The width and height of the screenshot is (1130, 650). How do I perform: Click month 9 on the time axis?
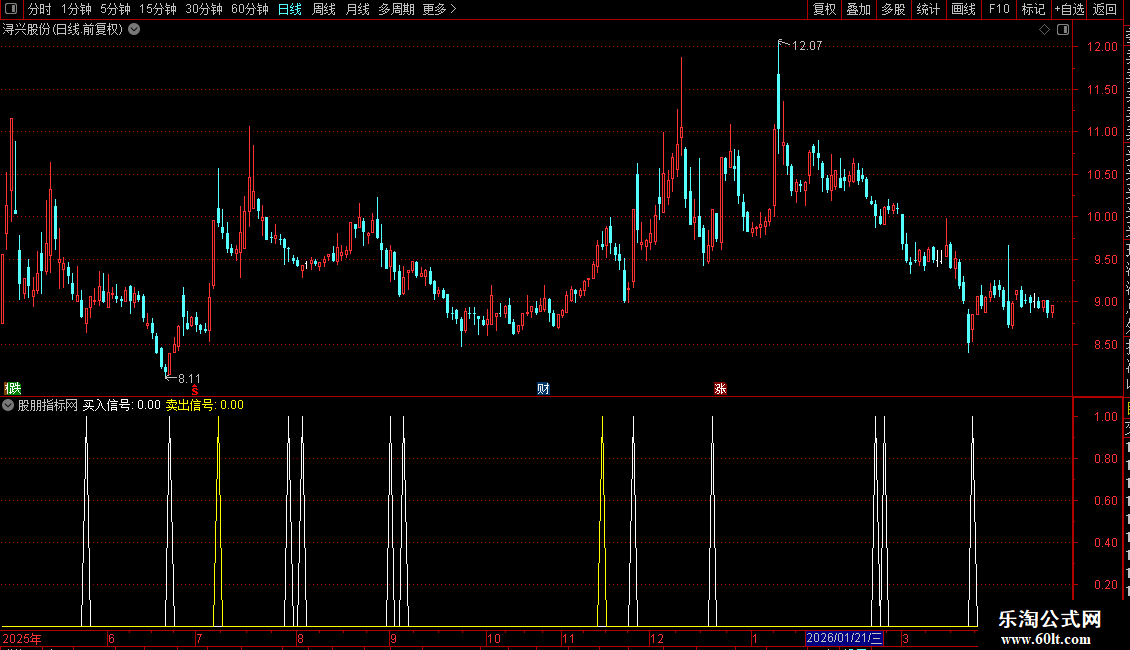coord(393,638)
